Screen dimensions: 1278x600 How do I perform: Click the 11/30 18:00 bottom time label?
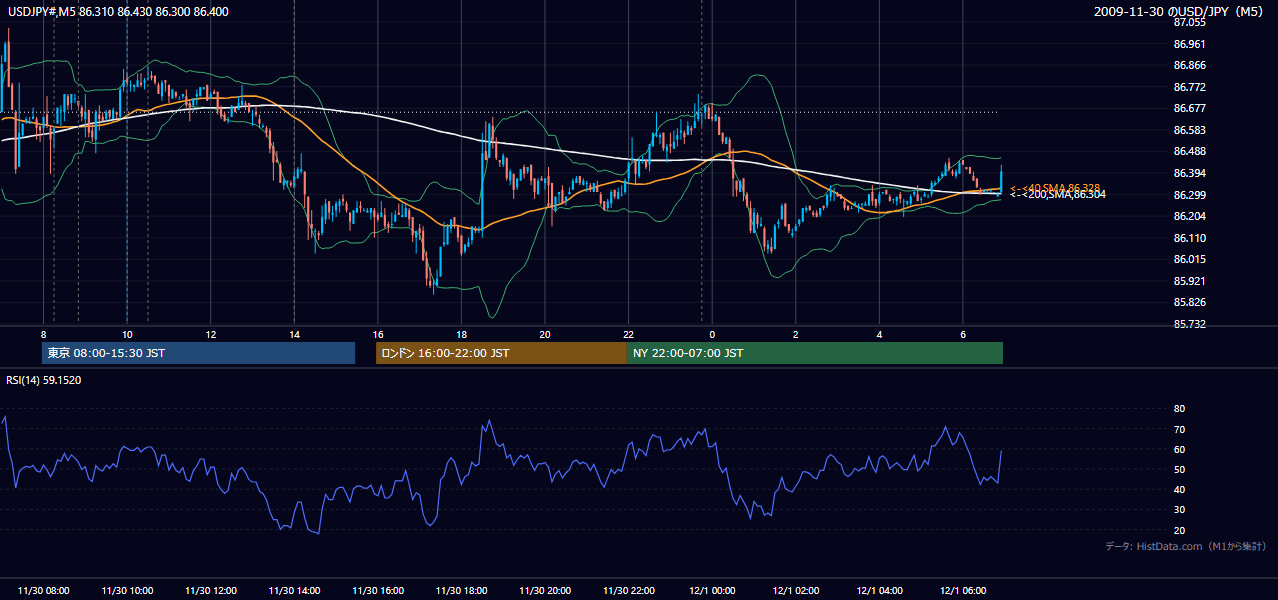(x=461, y=591)
